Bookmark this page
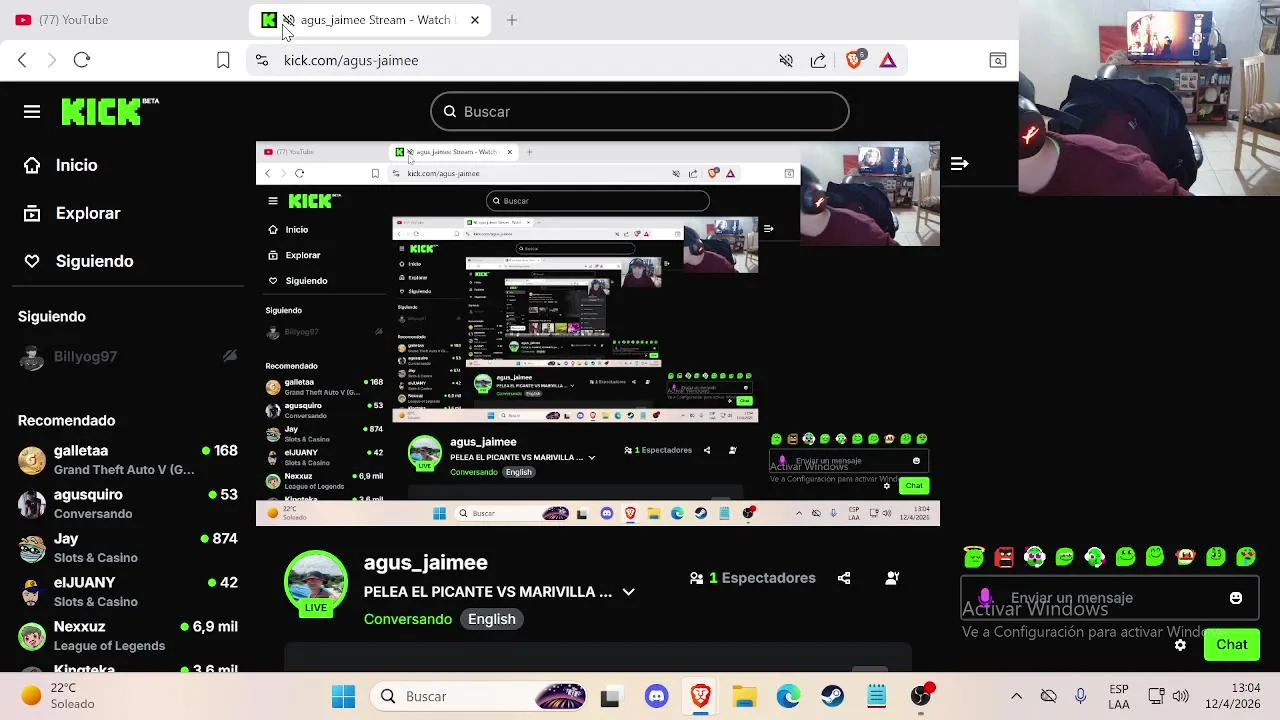1280x720 pixels. pyautogui.click(x=223, y=60)
